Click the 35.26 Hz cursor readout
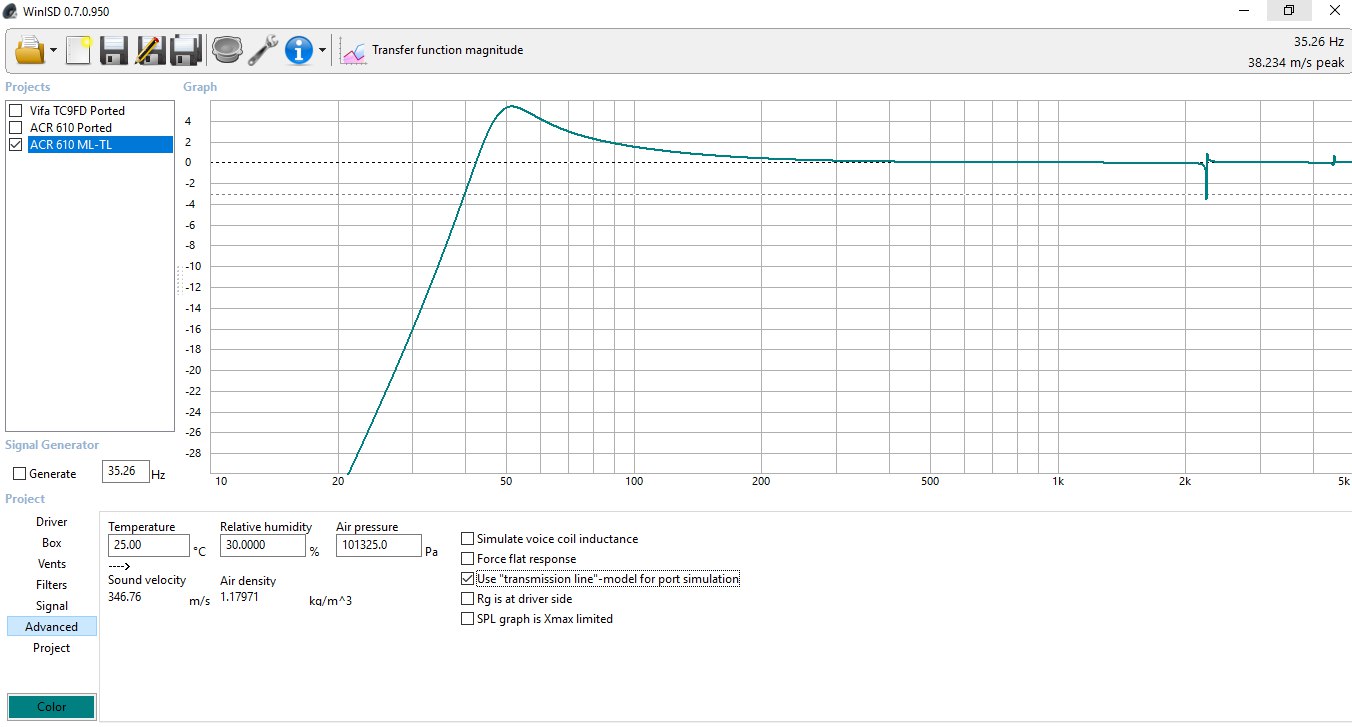The image size is (1352, 727). click(x=1321, y=41)
